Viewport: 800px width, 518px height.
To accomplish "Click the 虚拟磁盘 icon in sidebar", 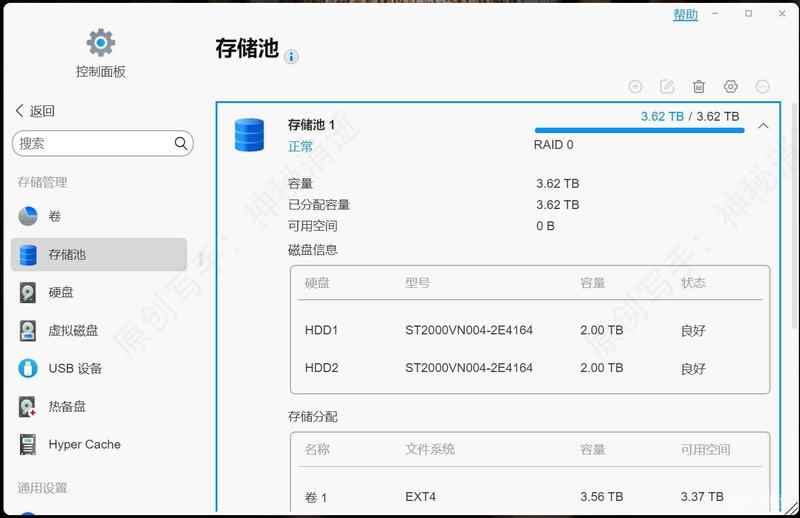I will point(28,331).
